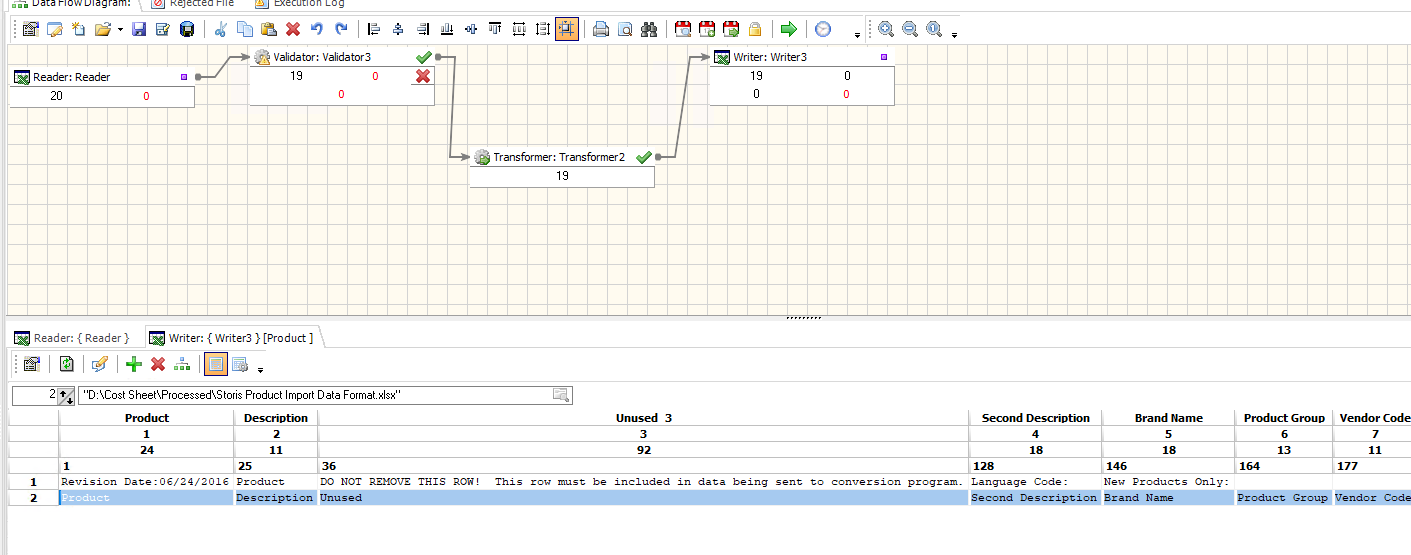This screenshot has width=1411, height=555.
Task: Select the Validator: Validator3 node
Action: 342,76
